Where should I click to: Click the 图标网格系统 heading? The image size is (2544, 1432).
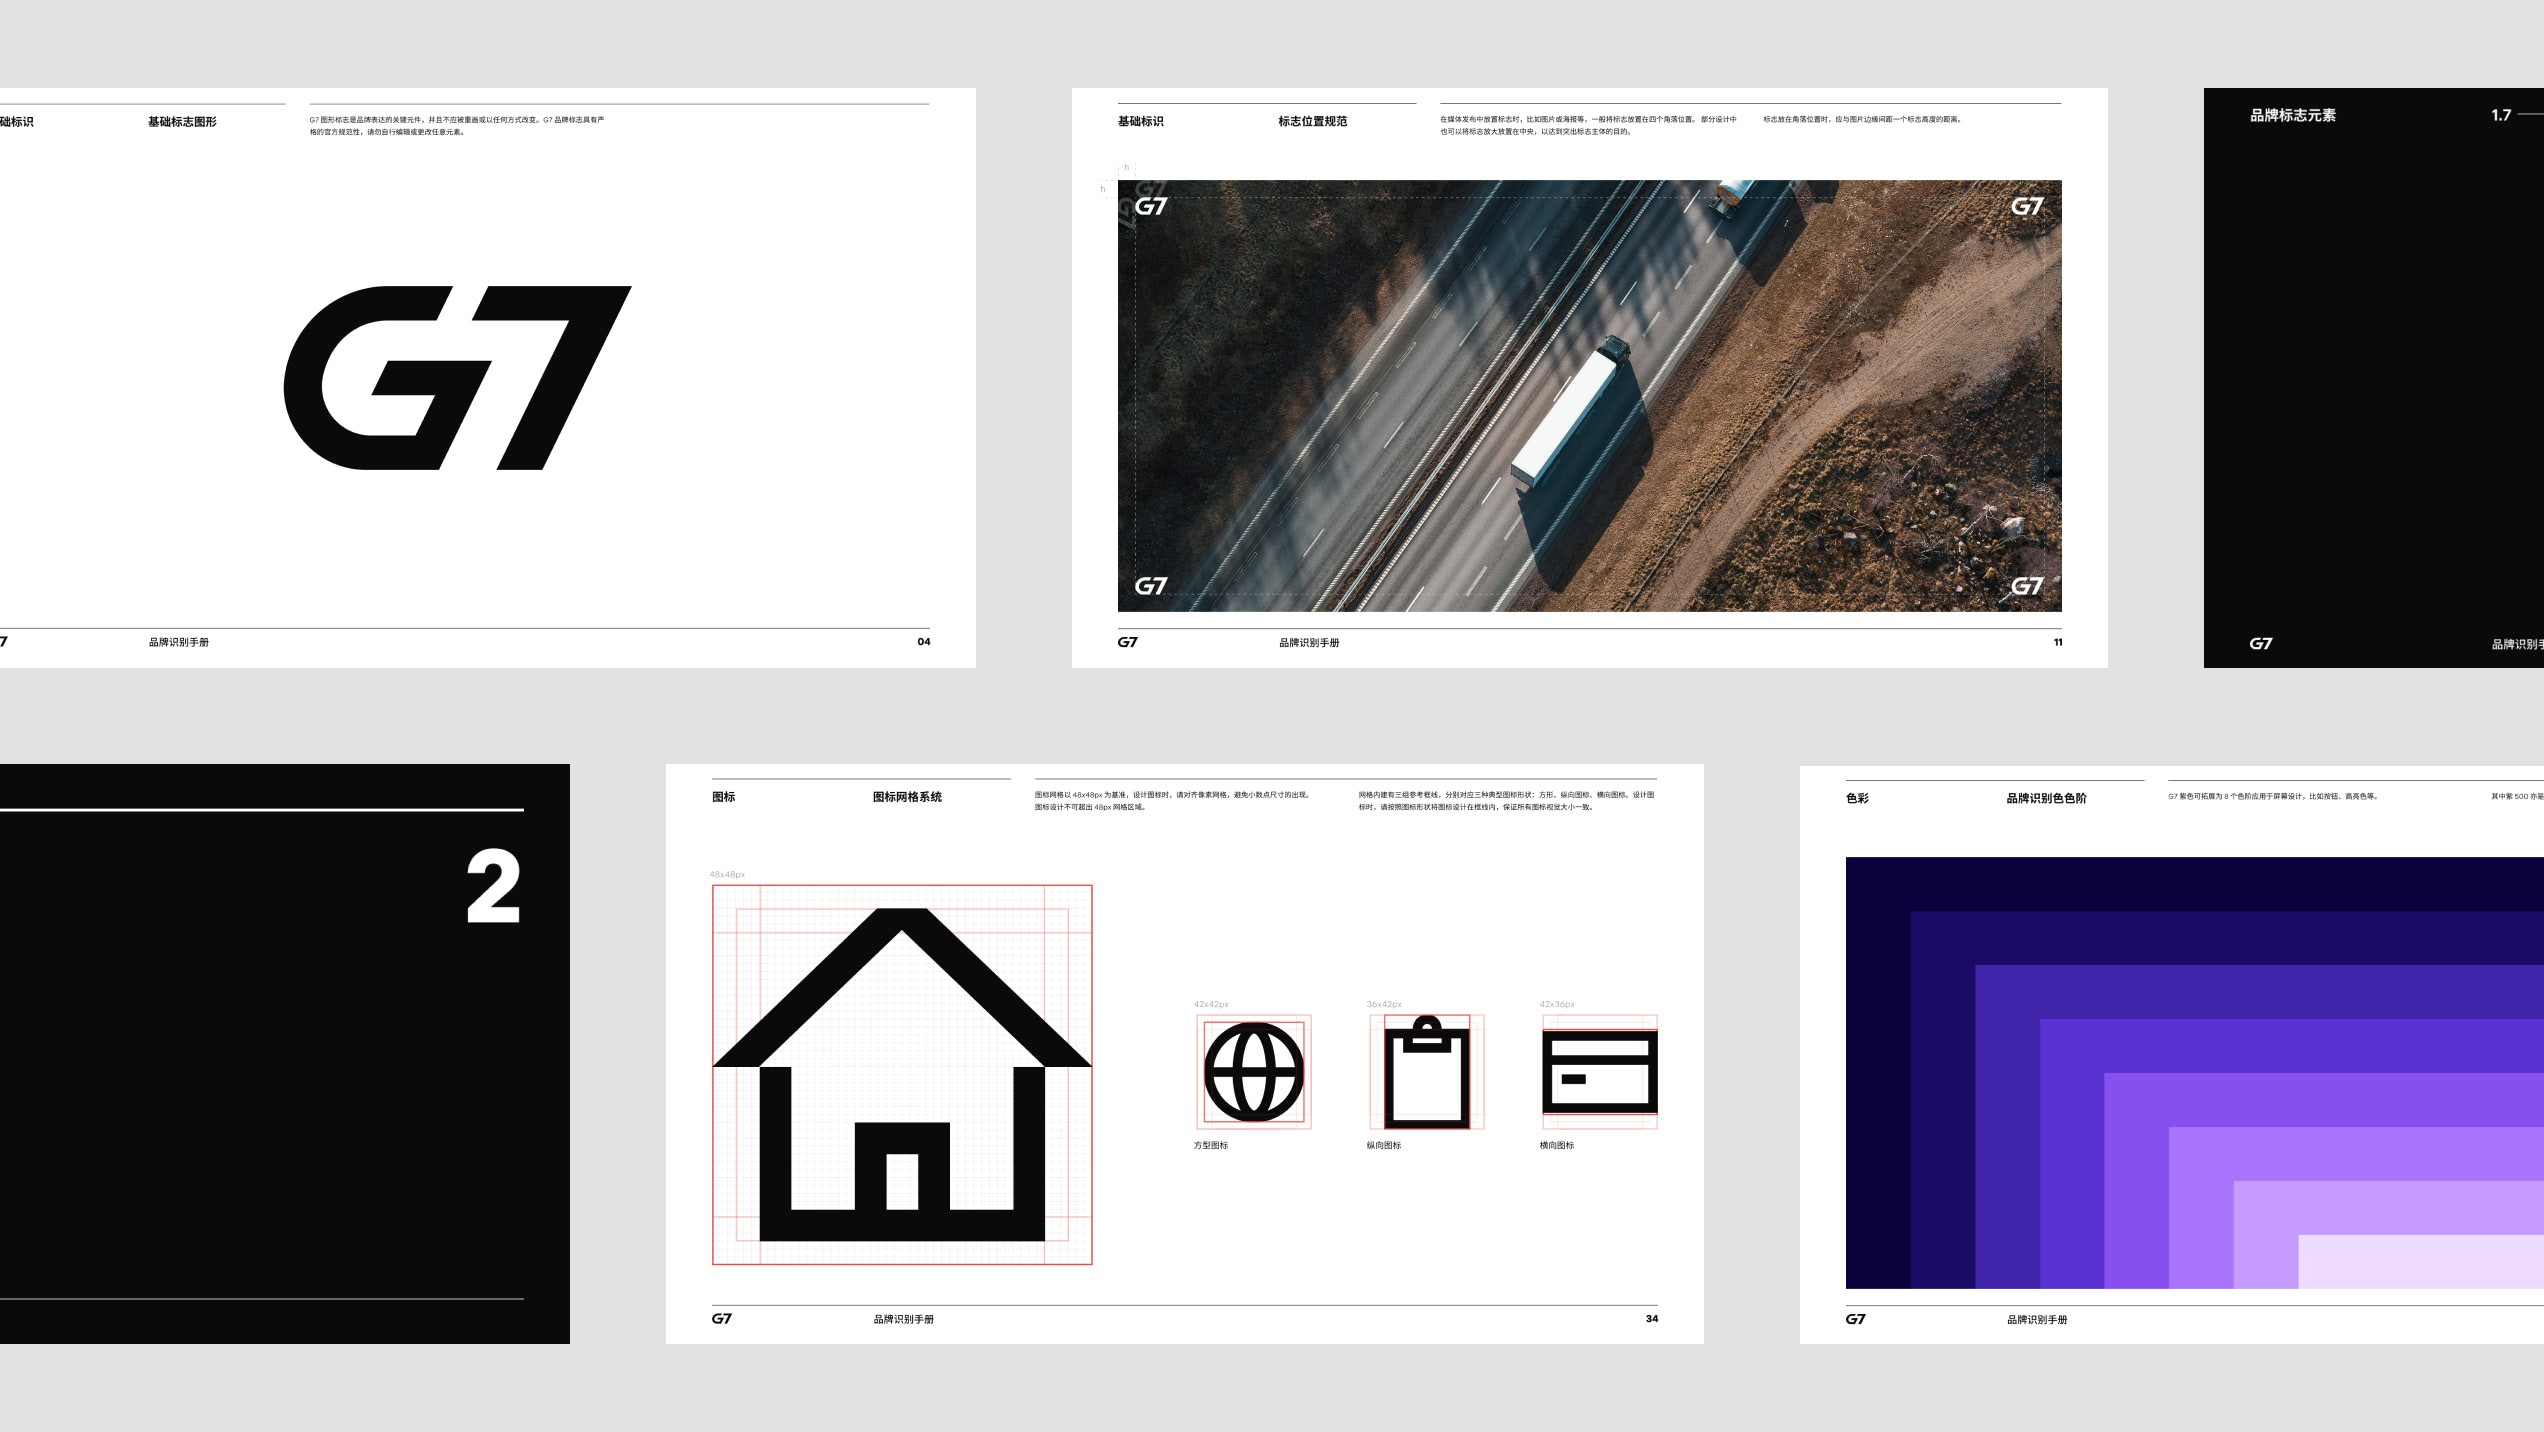[x=907, y=797]
